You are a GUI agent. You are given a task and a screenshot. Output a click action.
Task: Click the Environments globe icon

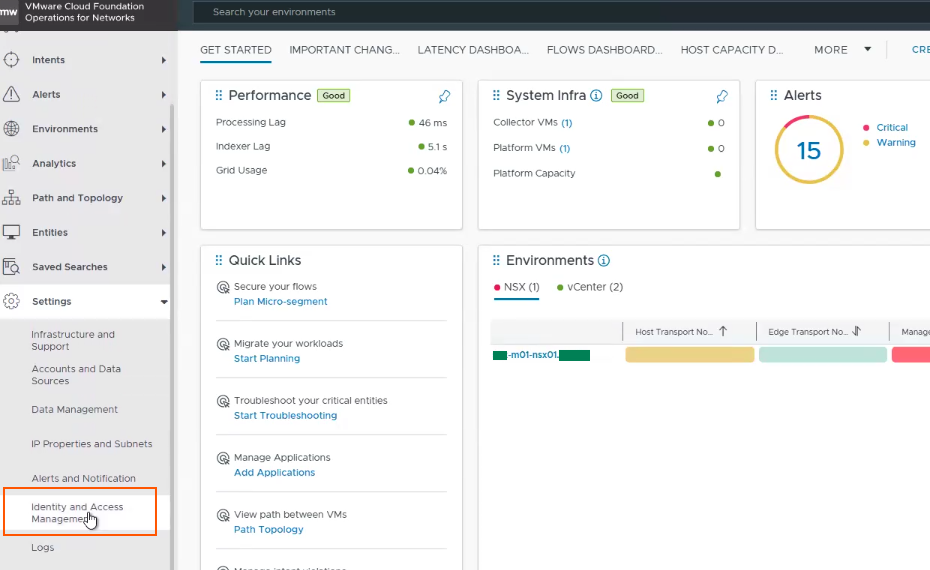pyautogui.click(x=11, y=129)
